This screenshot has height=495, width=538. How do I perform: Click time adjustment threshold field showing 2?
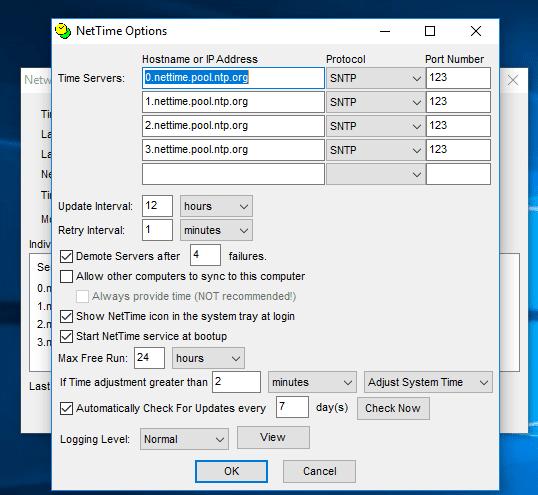click(x=236, y=382)
